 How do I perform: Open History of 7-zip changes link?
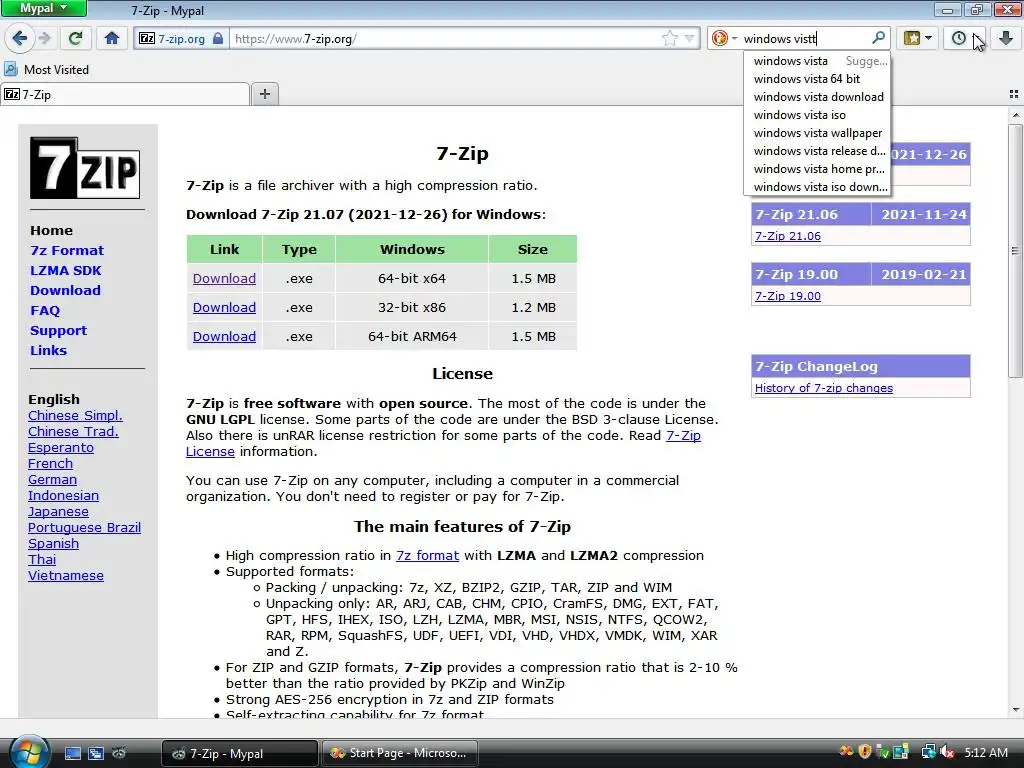click(x=824, y=388)
